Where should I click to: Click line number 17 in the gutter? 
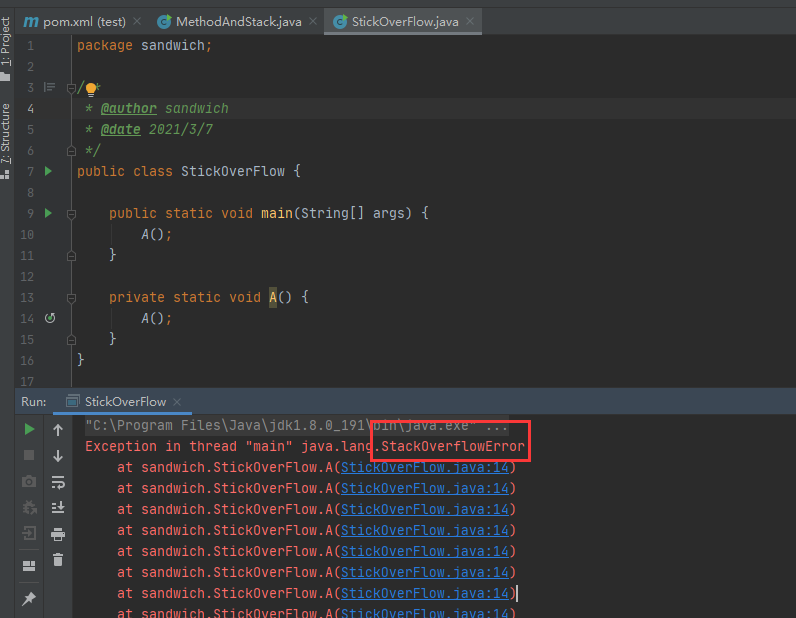point(27,381)
